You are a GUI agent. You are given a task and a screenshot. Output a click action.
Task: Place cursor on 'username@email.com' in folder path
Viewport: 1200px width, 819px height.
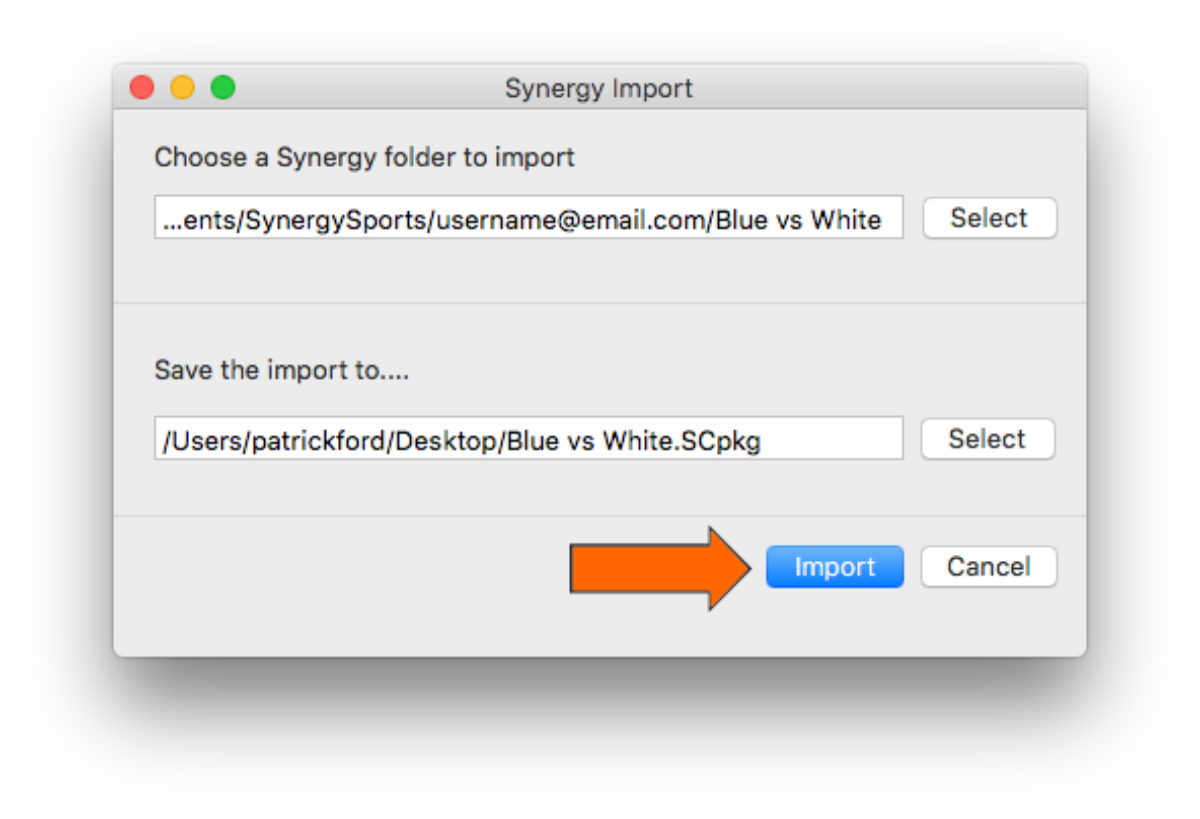(572, 219)
